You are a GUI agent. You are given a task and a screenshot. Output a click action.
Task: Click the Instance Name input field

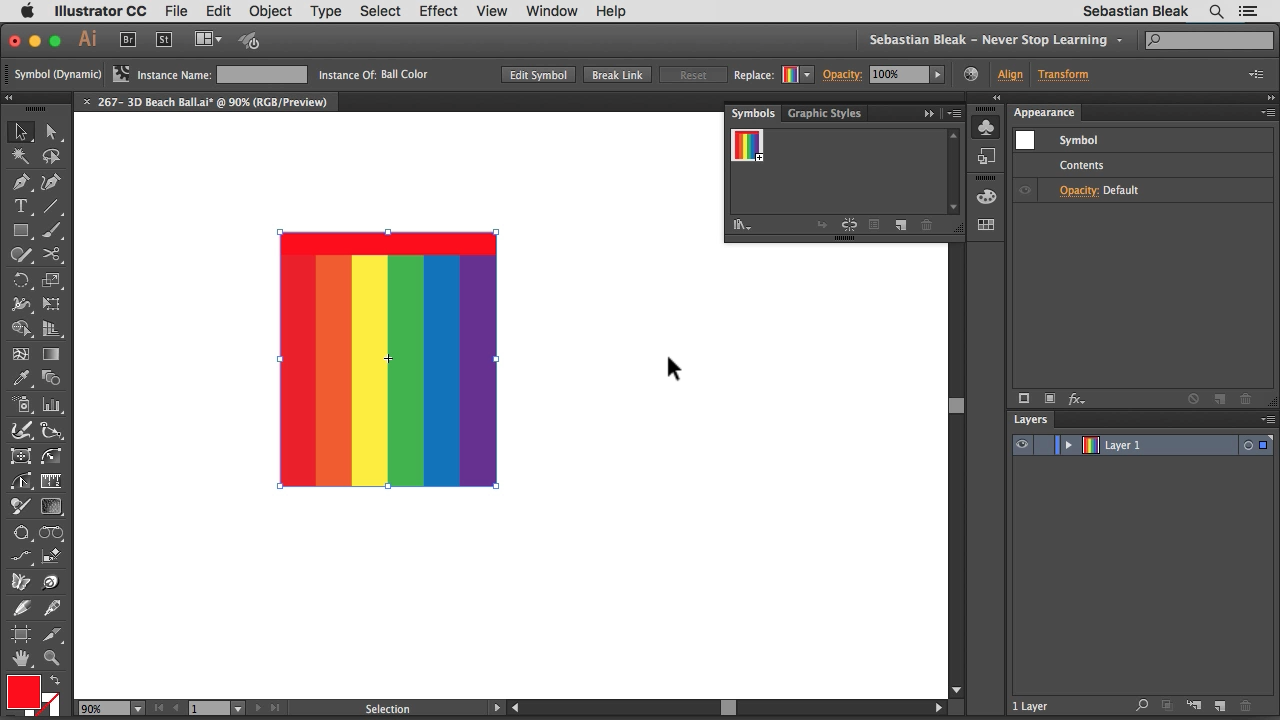[262, 75]
